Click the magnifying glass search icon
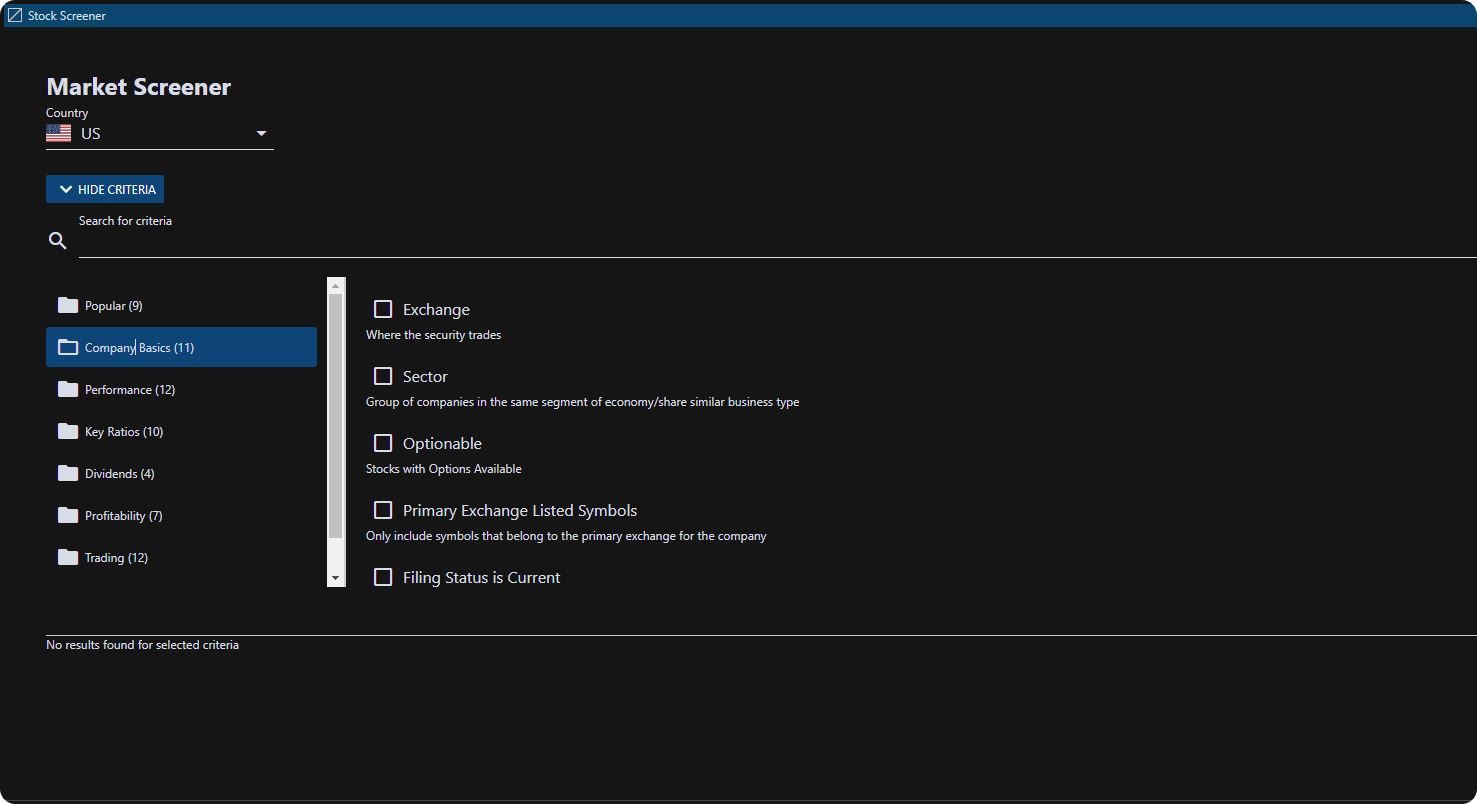Image resolution: width=1477 pixels, height=804 pixels. click(x=58, y=241)
